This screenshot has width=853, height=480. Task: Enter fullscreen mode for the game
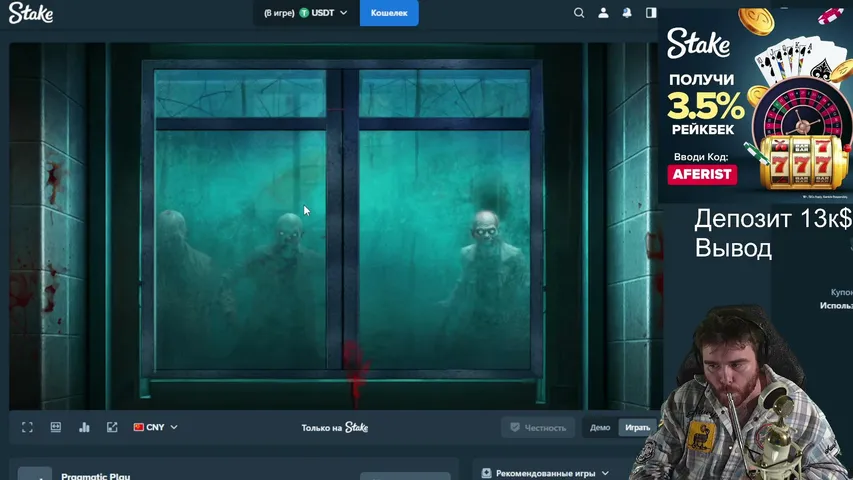pyautogui.click(x=27, y=427)
